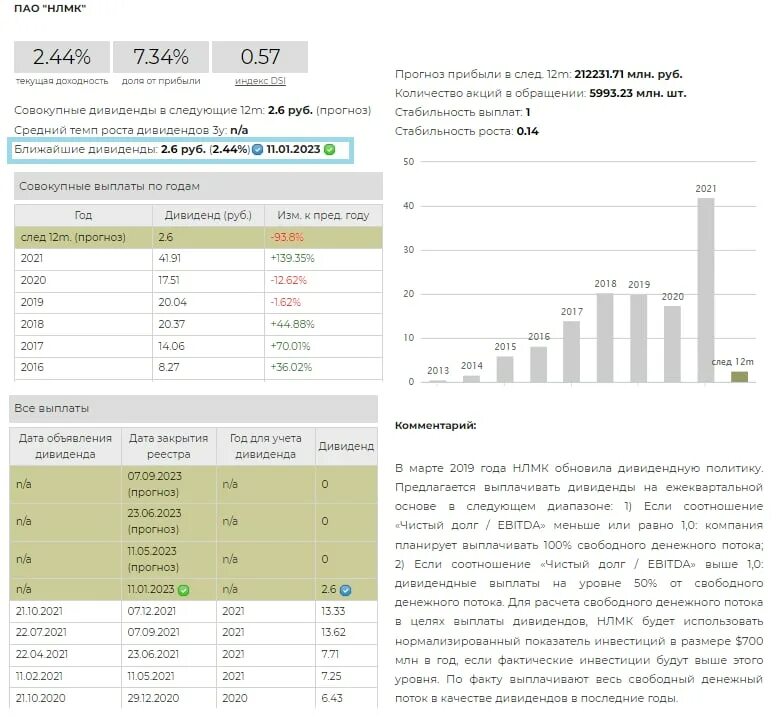Click the 11.02.2021 announcement date

(x=39, y=676)
